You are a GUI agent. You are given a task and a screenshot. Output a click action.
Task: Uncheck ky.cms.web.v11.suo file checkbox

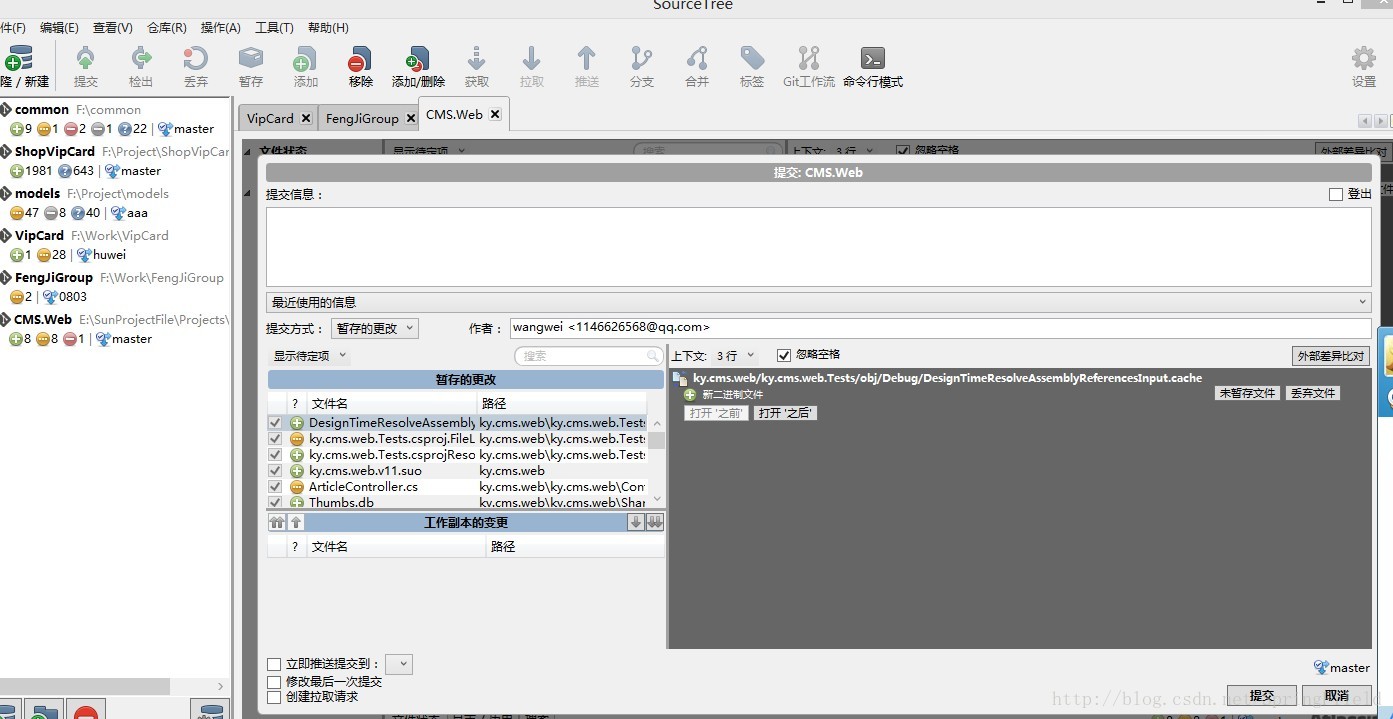(275, 471)
